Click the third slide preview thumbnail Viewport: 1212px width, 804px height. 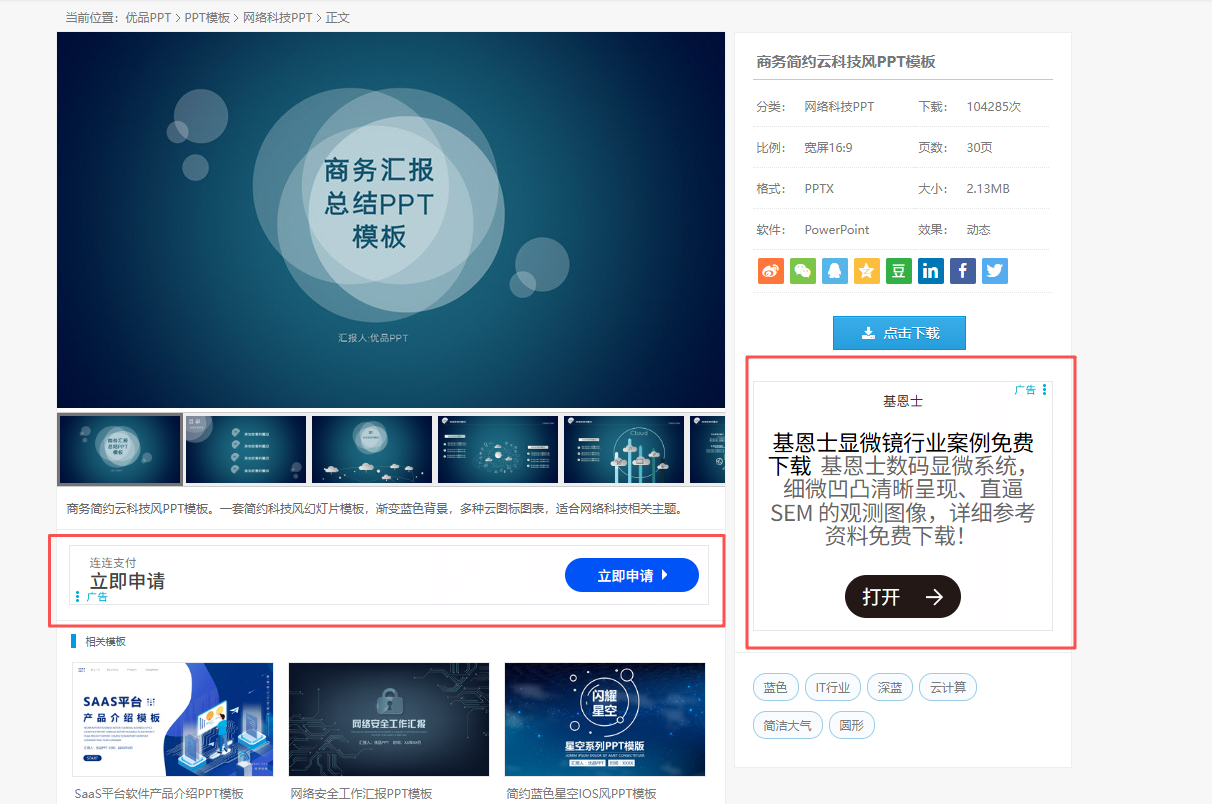(371, 449)
